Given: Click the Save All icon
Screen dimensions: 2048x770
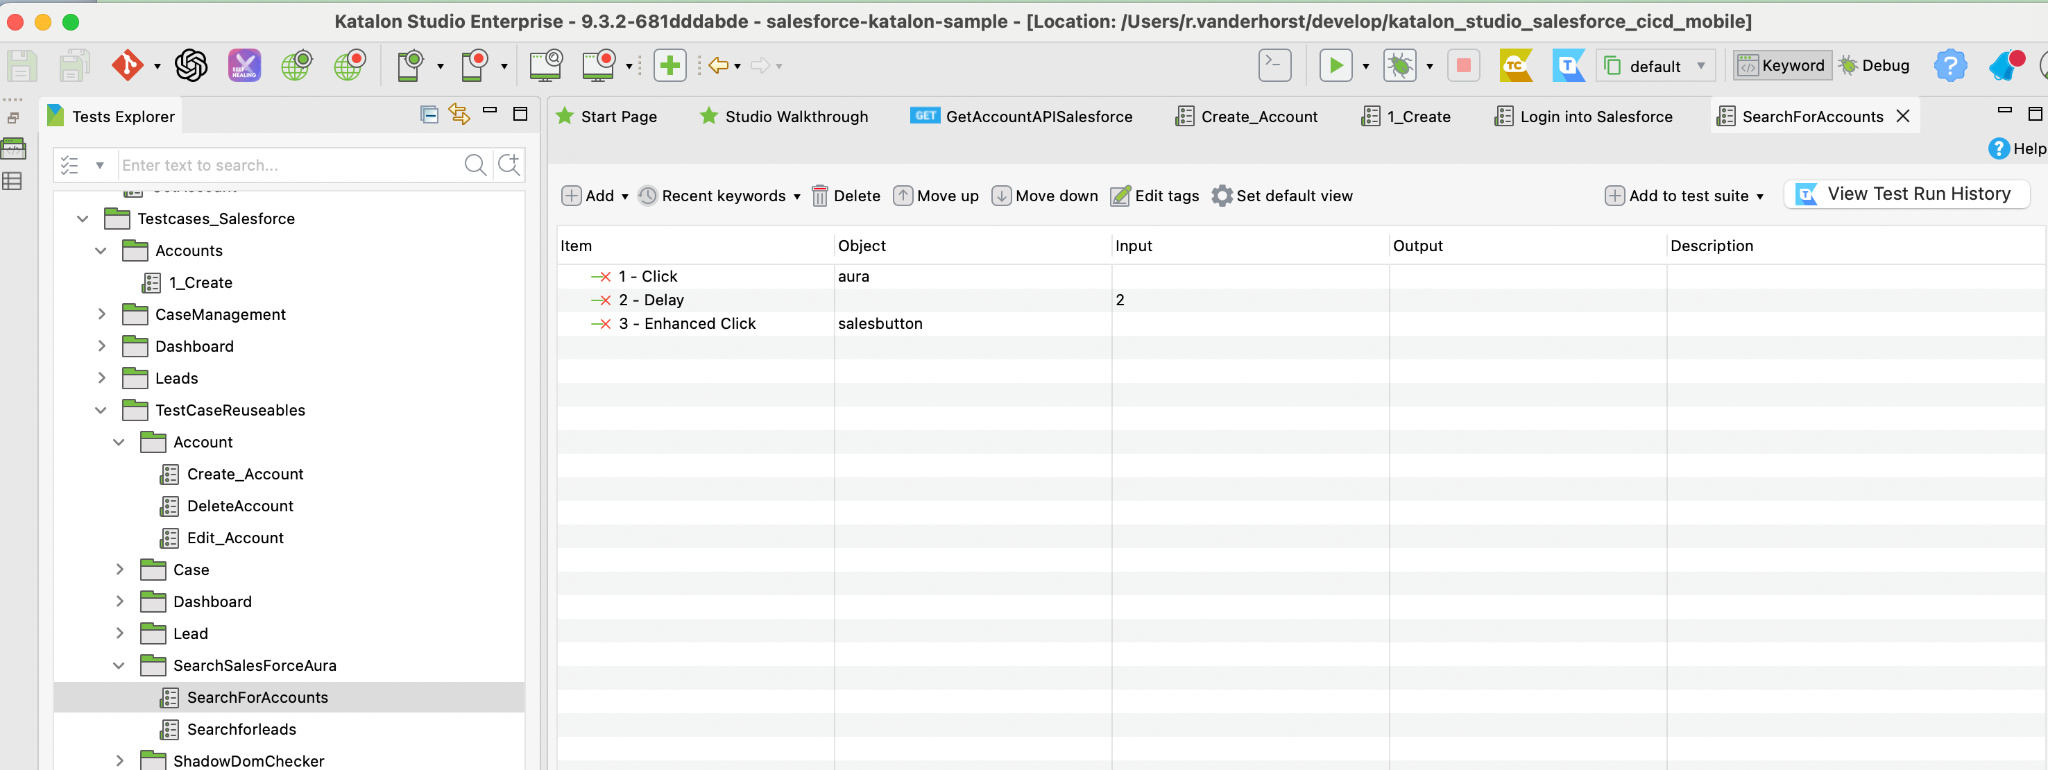Looking at the screenshot, I should point(74,66).
